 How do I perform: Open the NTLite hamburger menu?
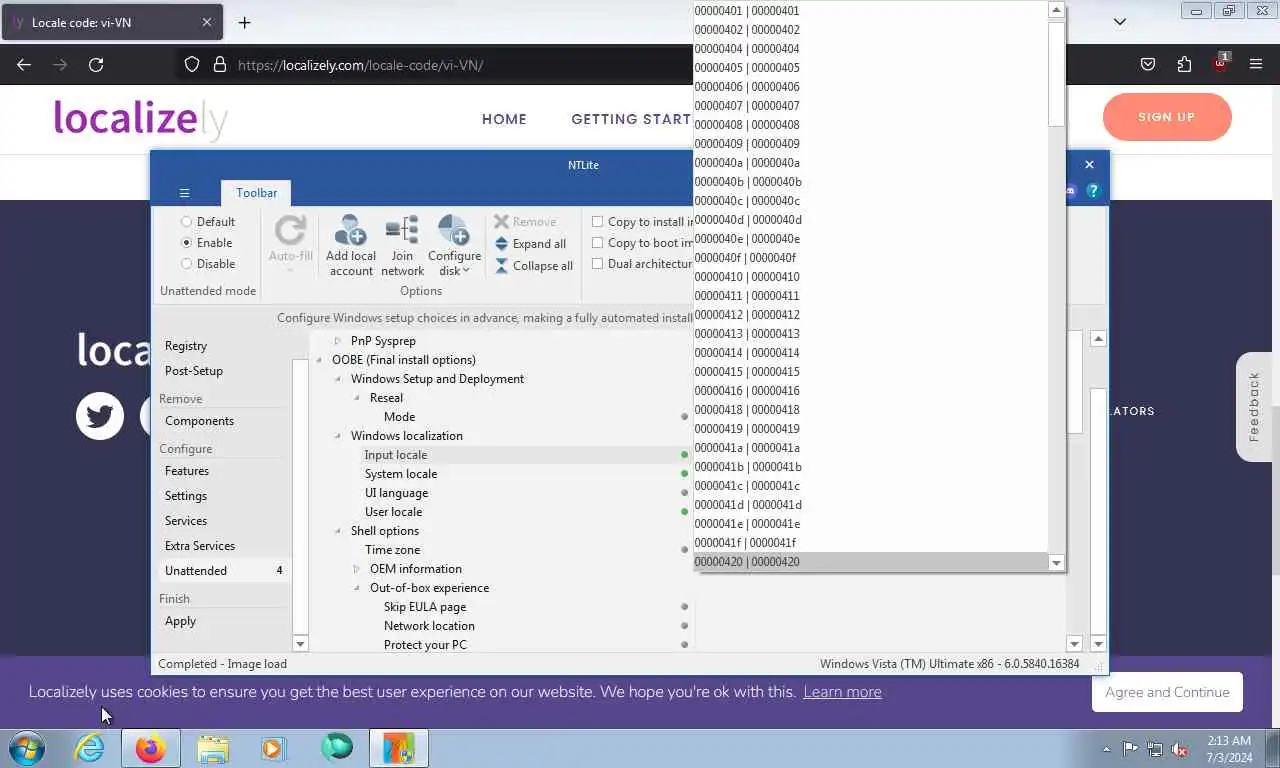tap(184, 193)
